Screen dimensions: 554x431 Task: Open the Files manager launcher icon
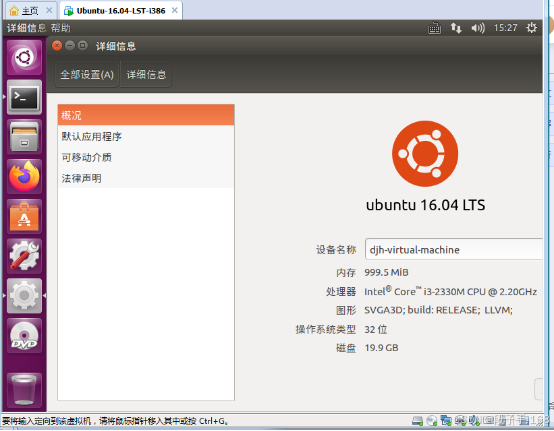pyautogui.click(x=24, y=137)
